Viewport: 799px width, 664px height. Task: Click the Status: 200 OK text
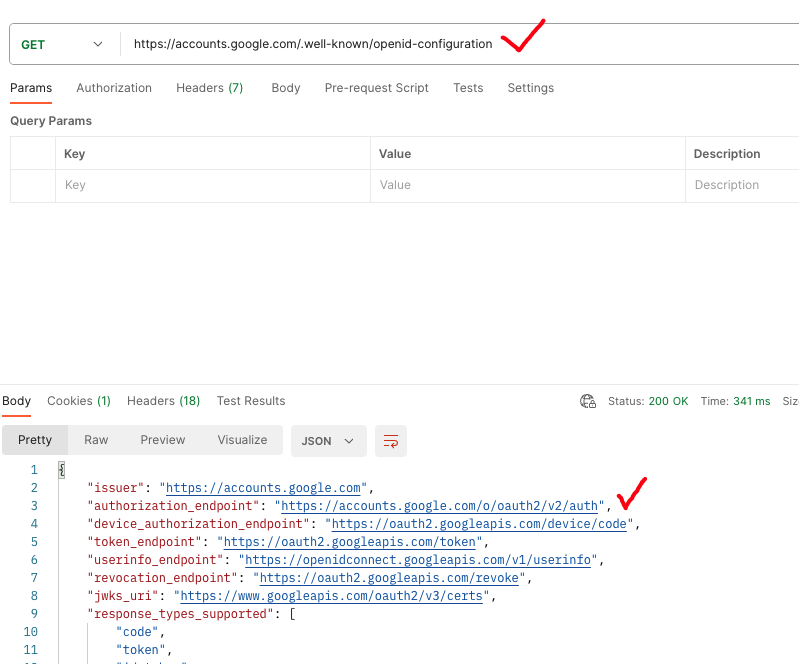click(648, 401)
